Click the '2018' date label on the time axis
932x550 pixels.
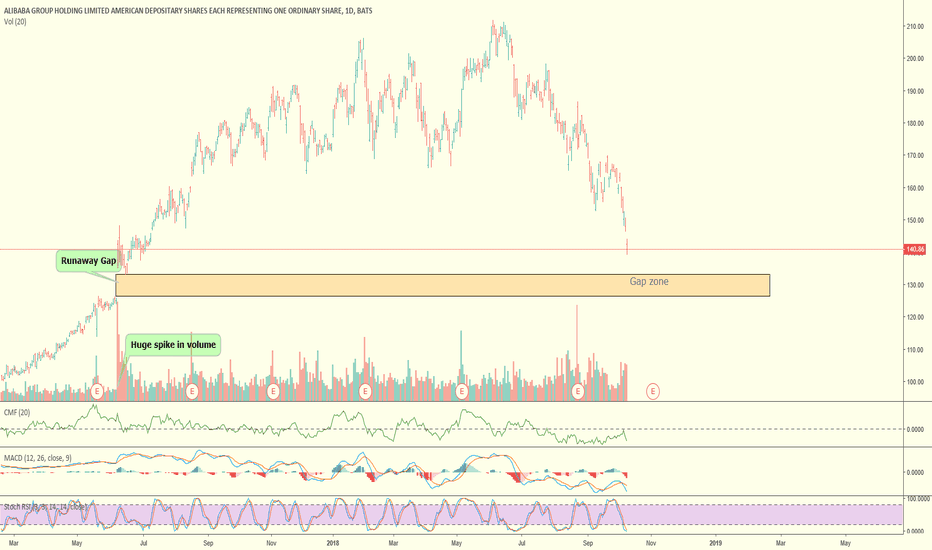333,543
